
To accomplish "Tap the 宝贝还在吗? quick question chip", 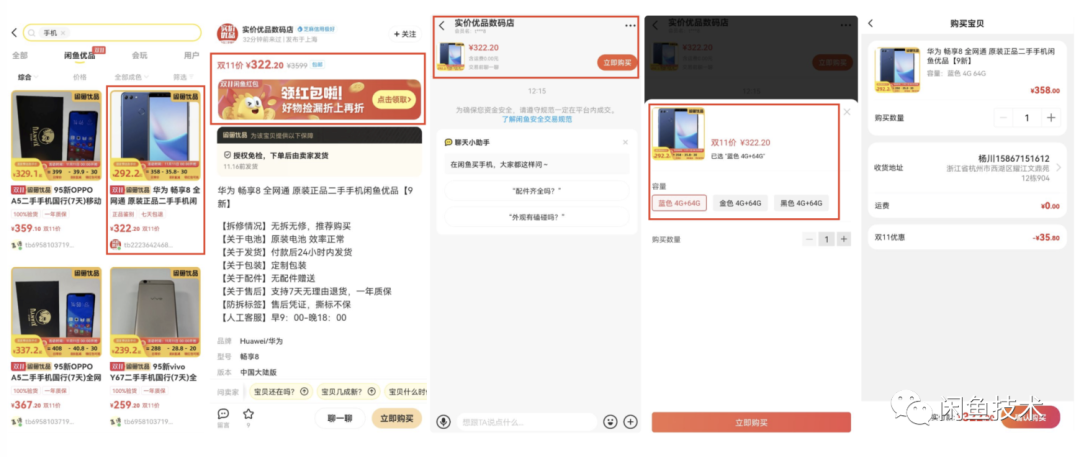I will pyautogui.click(x=280, y=392).
